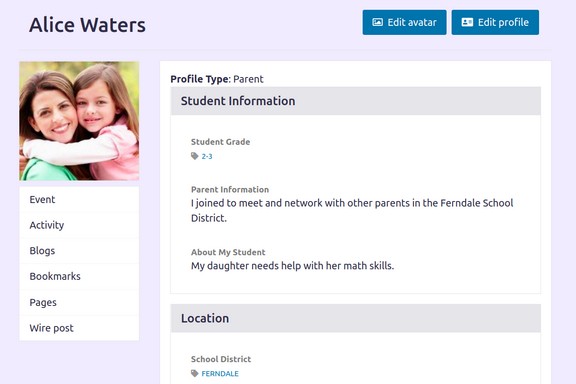This screenshot has width=576, height=384.
Task: Click the About My Student description text
Action: (x=292, y=266)
